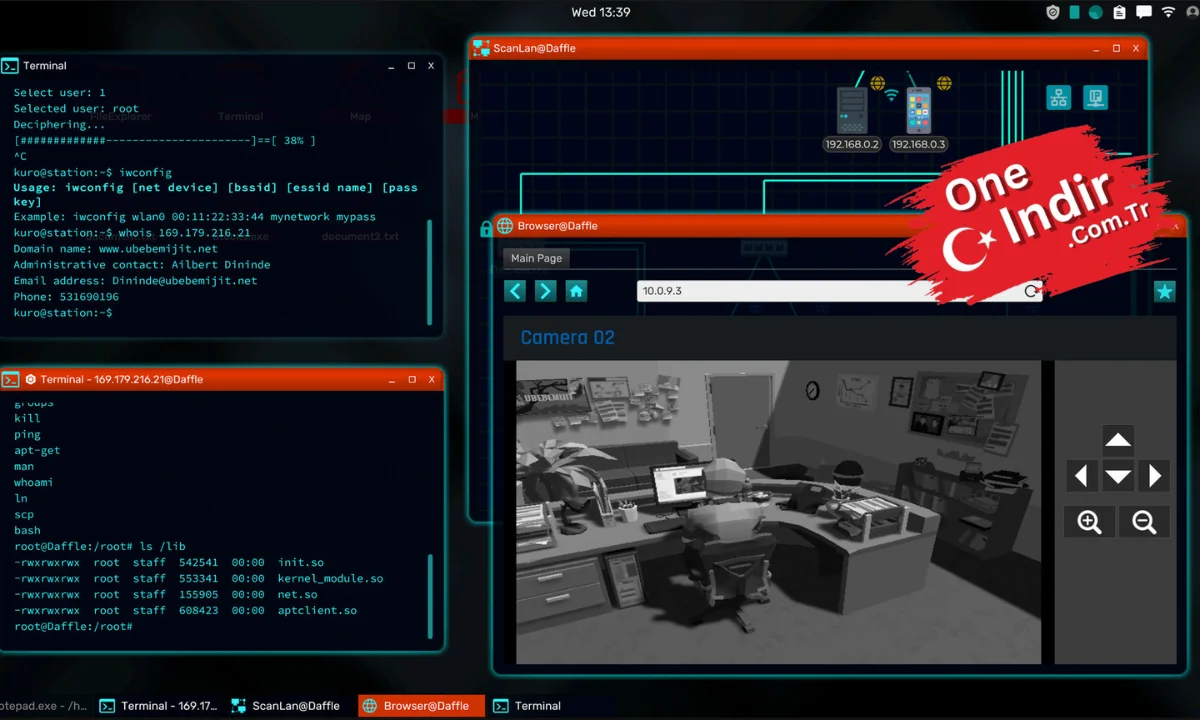Minimize the local Terminal window
Viewport: 1200px width, 720px height.
pyautogui.click(x=391, y=66)
